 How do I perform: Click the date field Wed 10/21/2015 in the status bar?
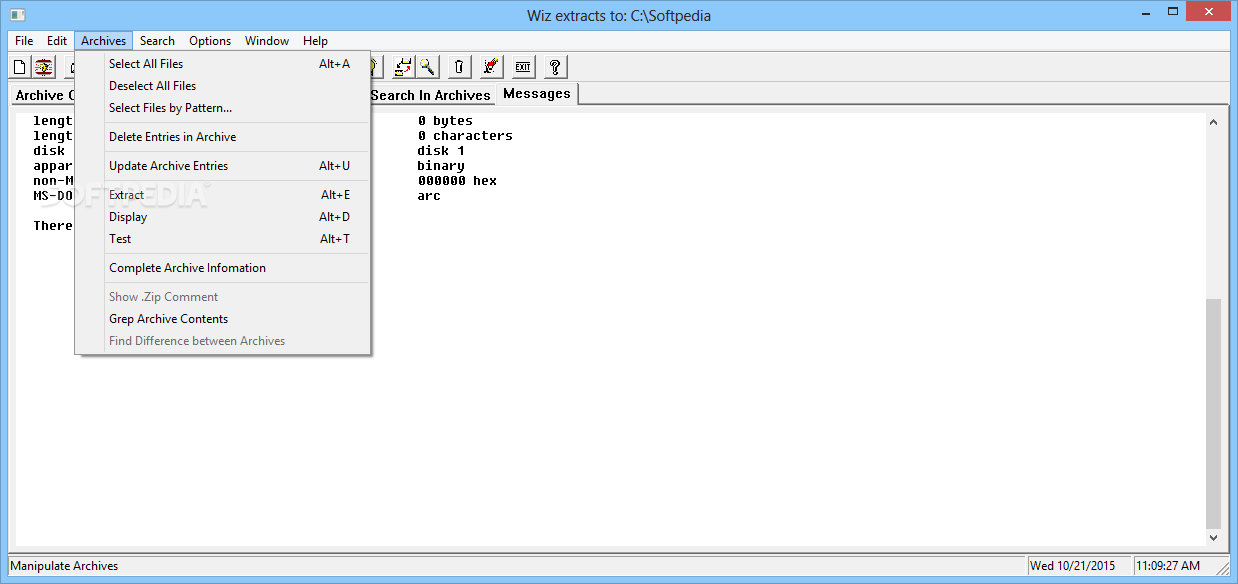tap(1078, 566)
